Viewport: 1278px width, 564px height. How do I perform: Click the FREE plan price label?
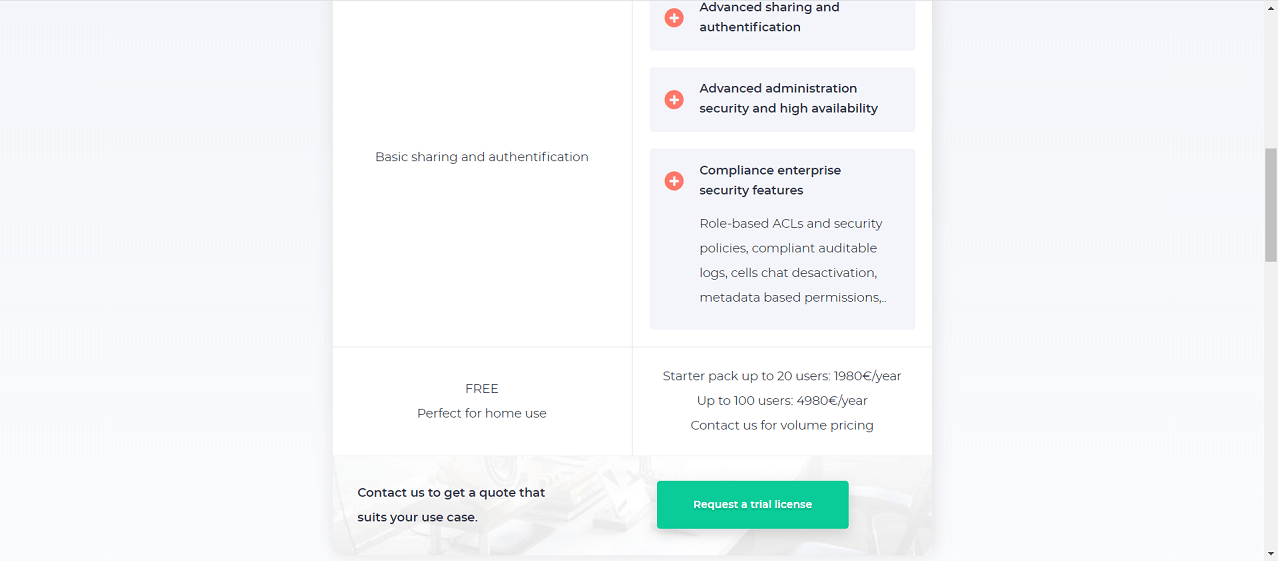[482, 389]
